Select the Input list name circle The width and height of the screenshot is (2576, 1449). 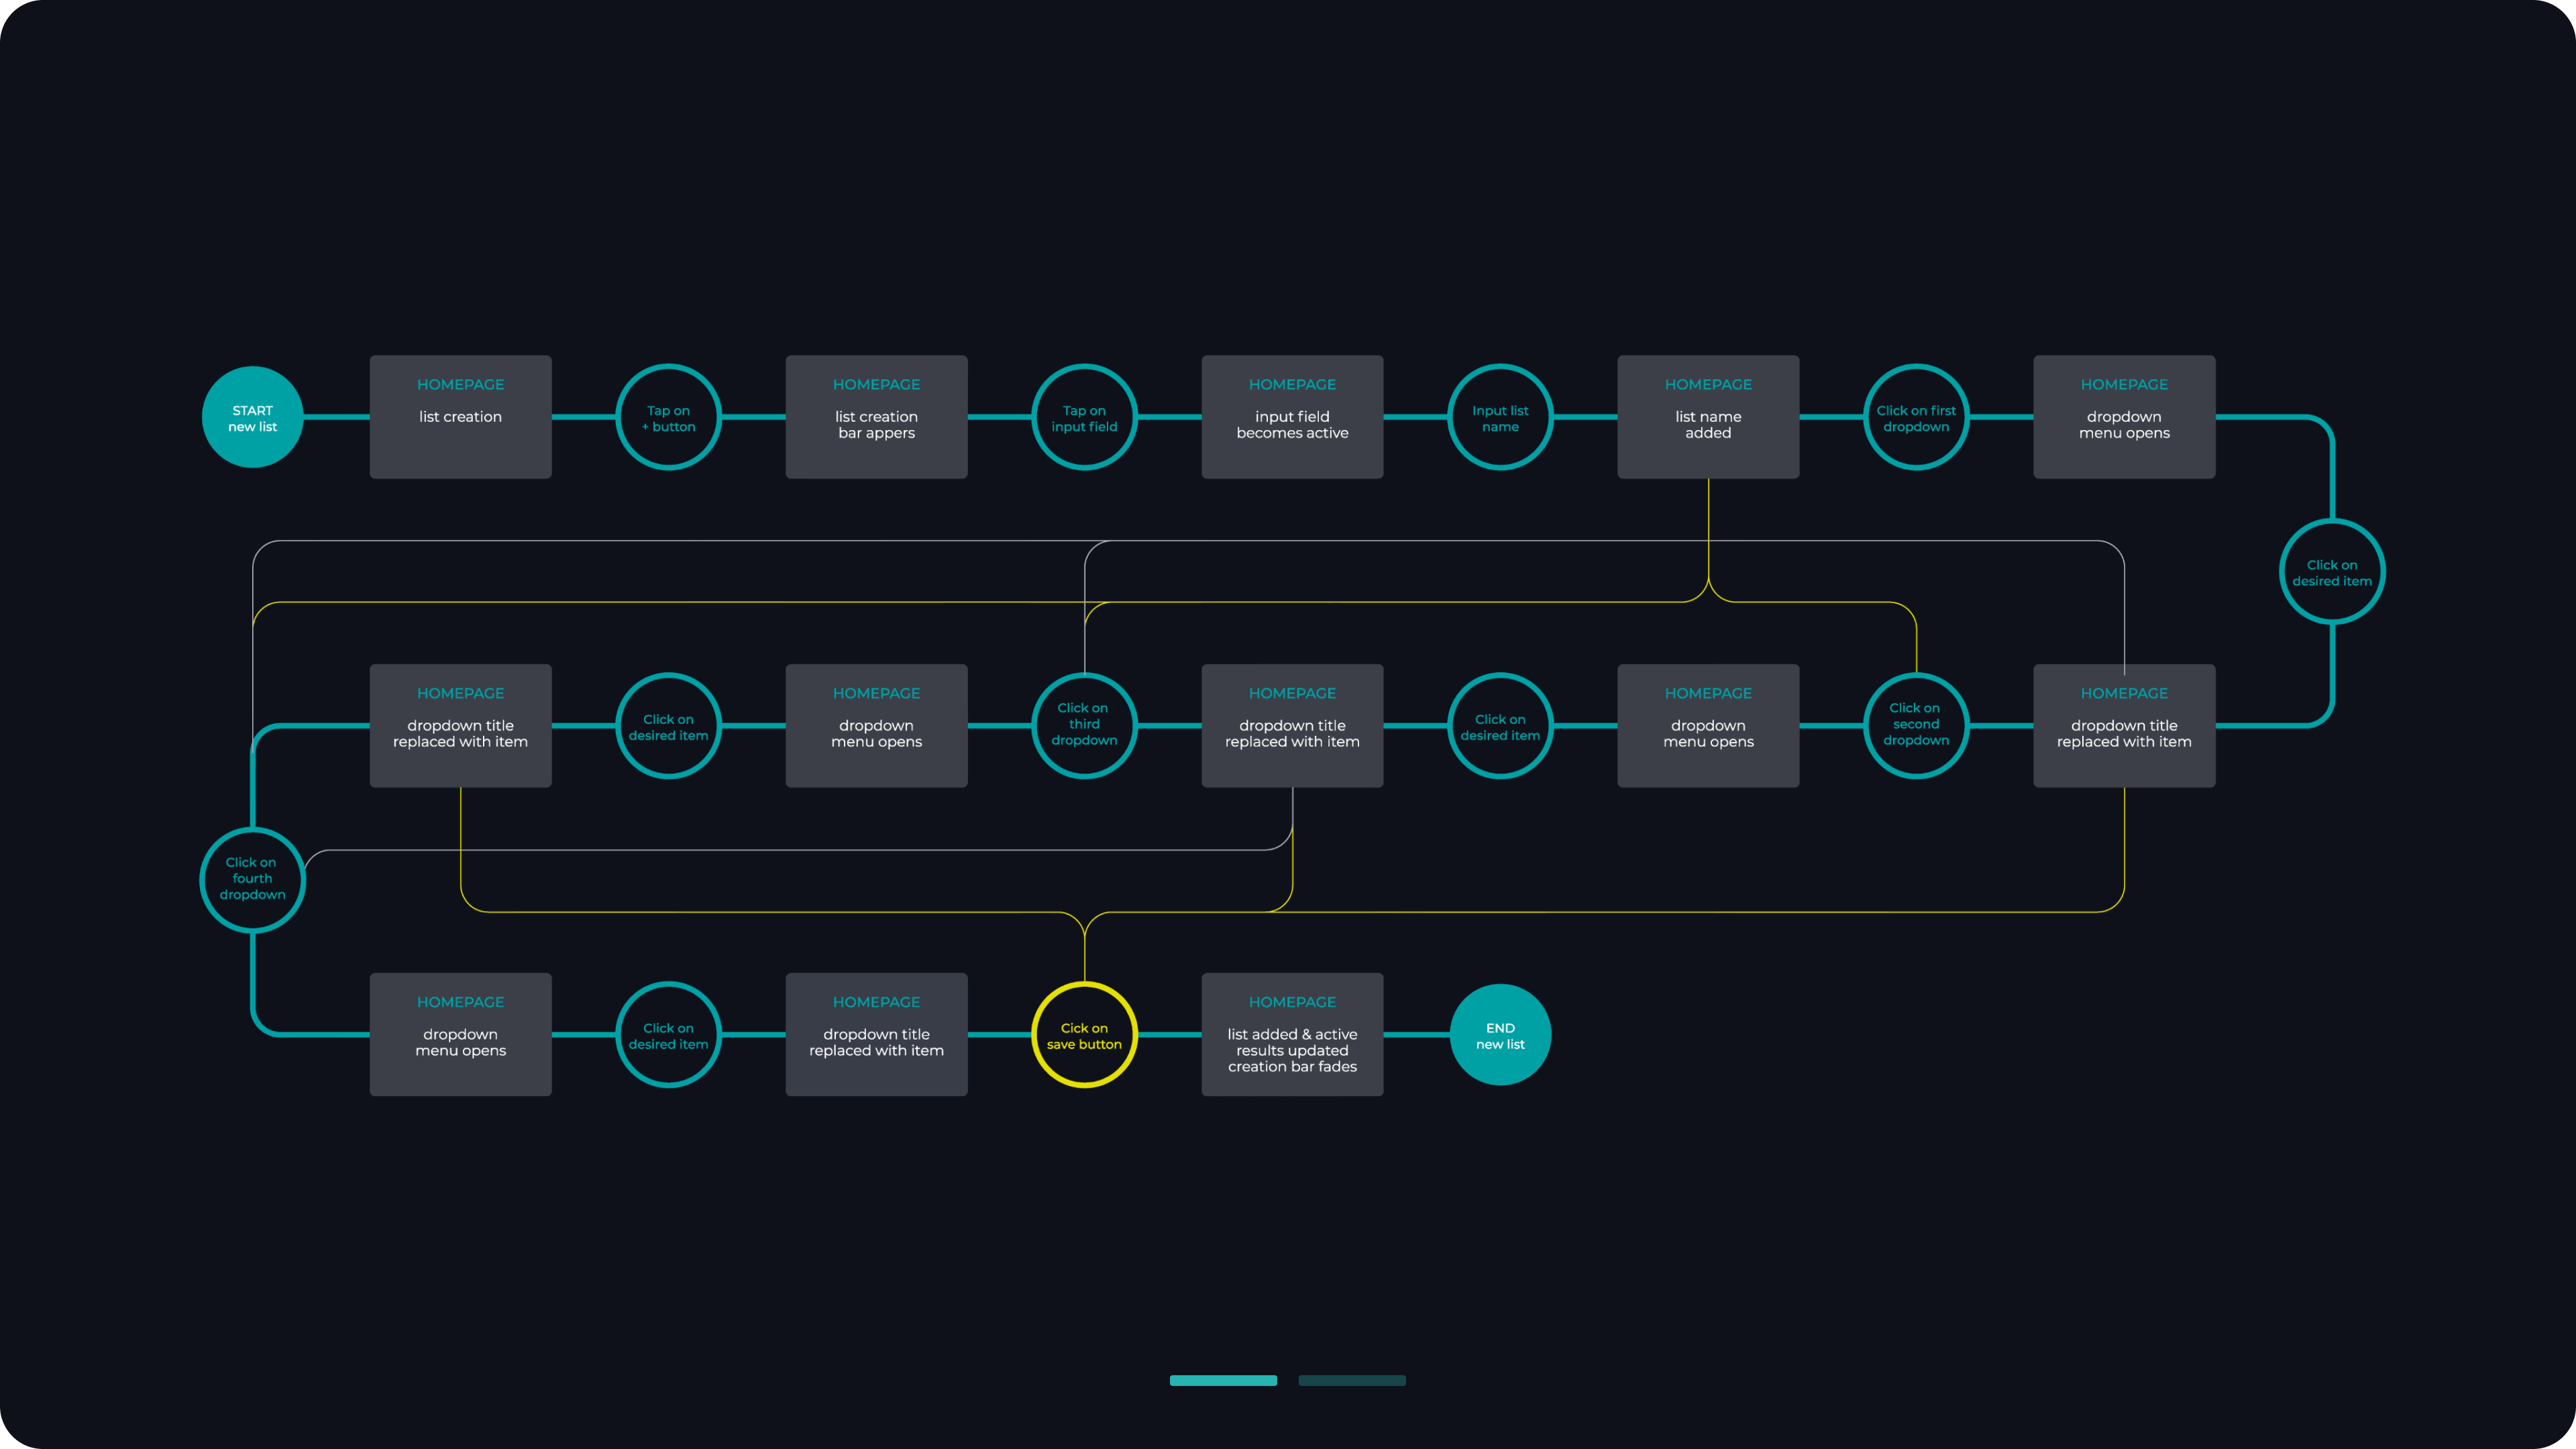pos(1500,417)
